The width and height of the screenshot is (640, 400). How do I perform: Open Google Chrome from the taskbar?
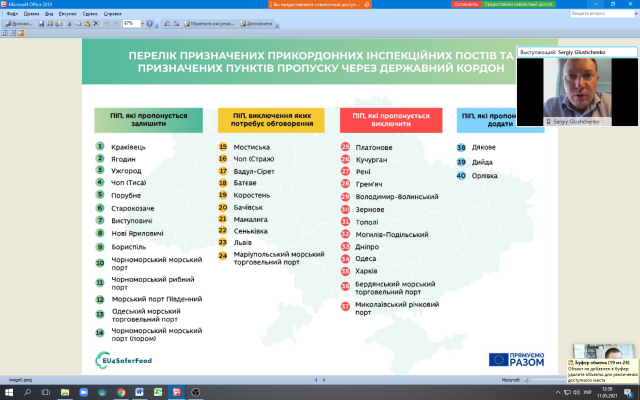pos(121,392)
